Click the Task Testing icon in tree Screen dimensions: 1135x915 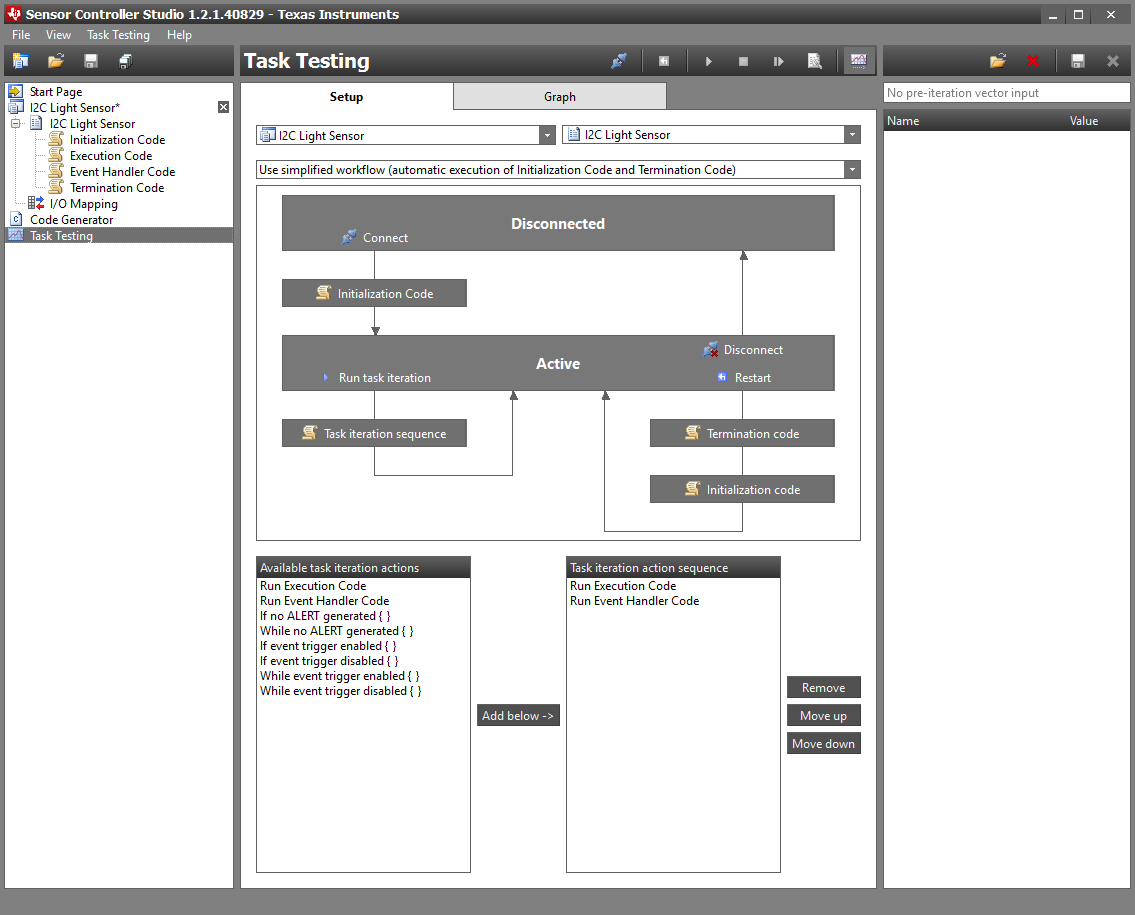(x=16, y=235)
